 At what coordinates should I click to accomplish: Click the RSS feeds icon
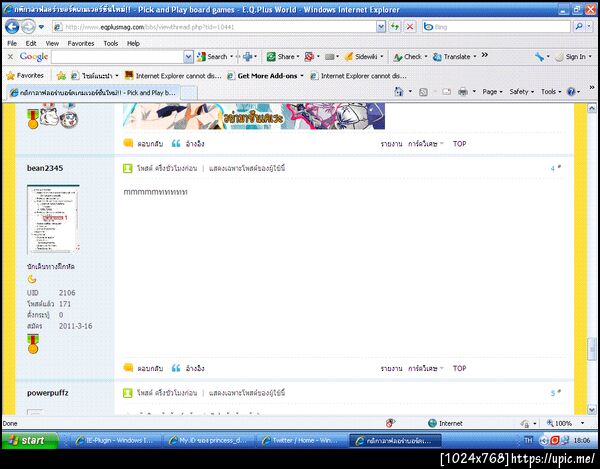423,92
